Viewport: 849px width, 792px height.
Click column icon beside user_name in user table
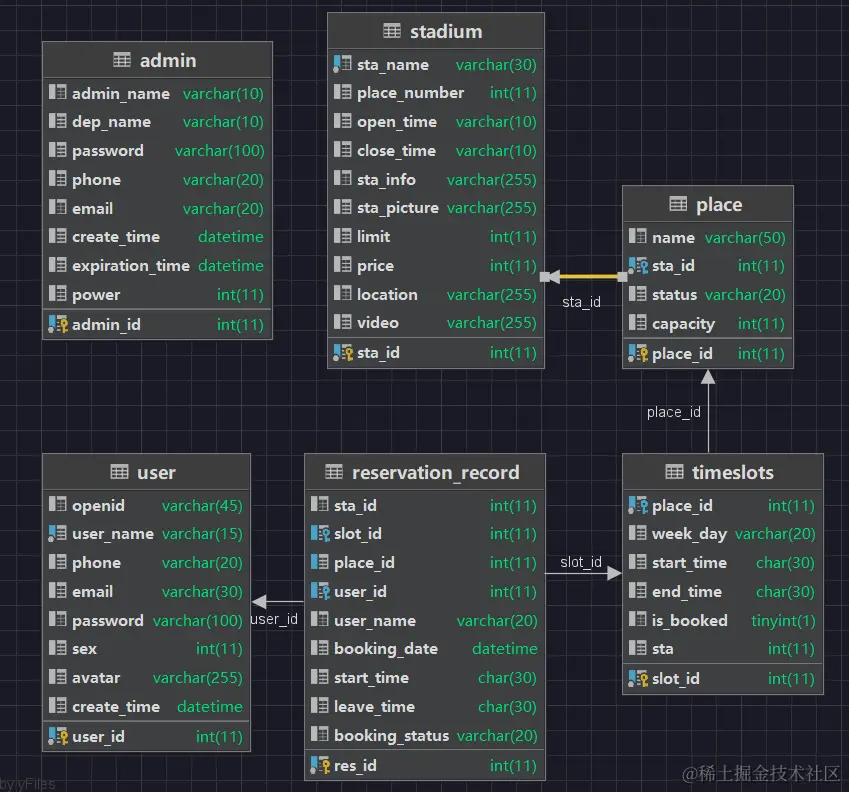point(57,534)
